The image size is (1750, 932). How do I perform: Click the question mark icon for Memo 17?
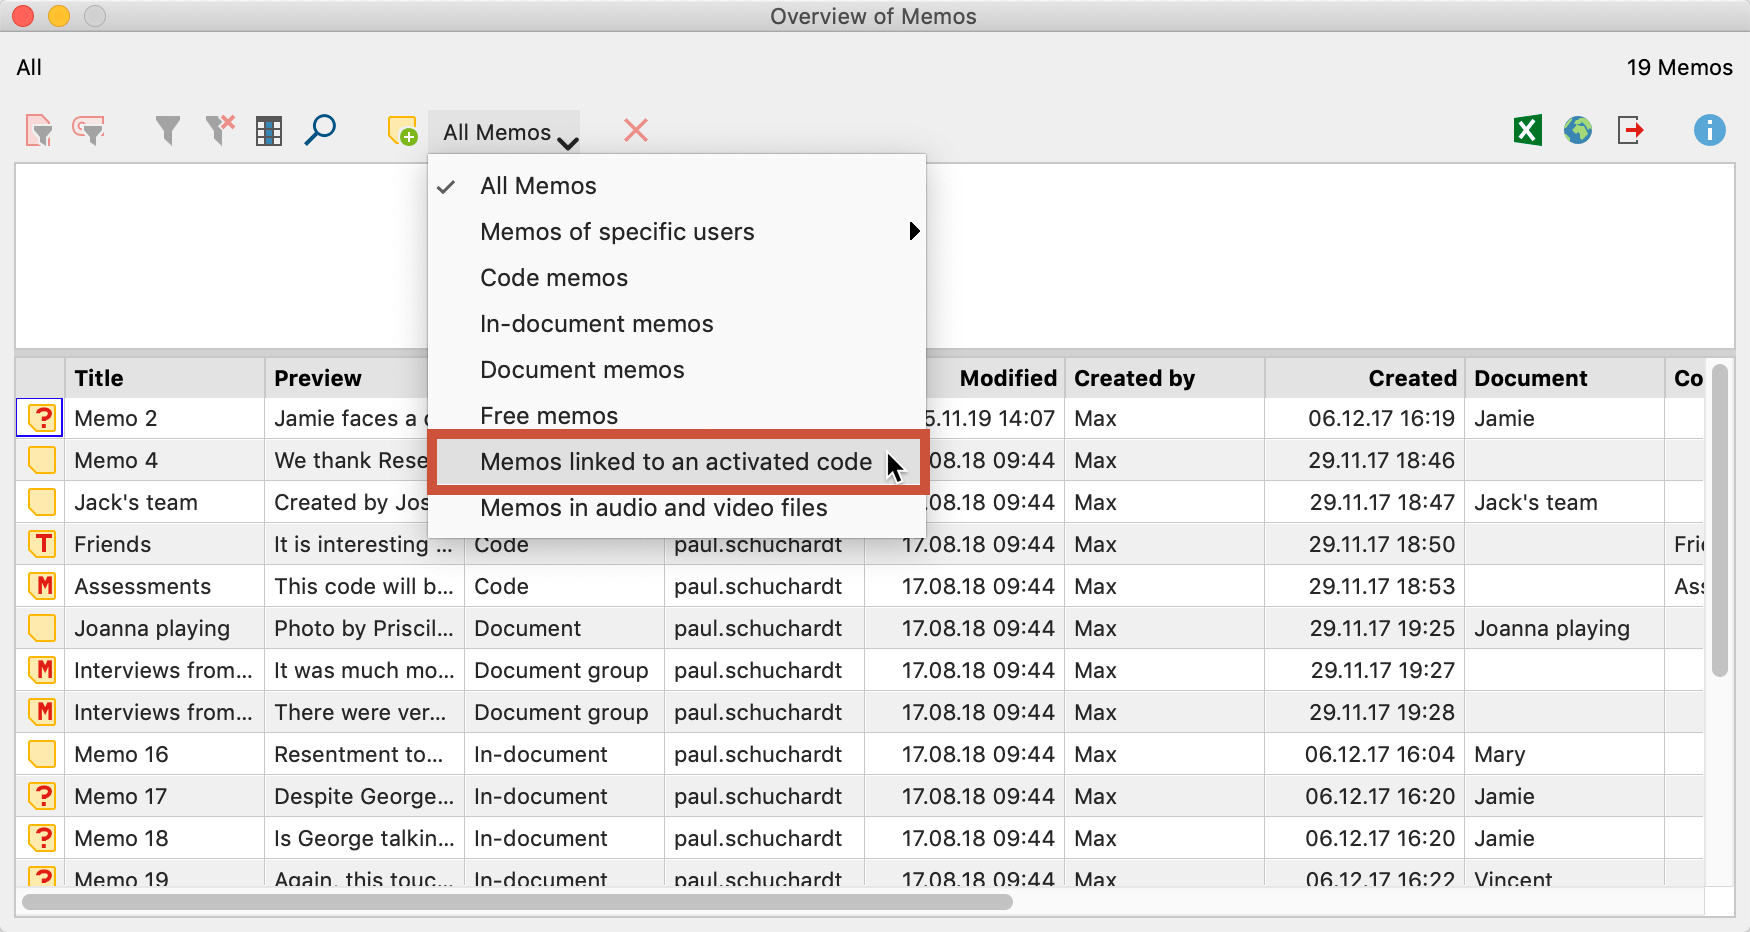click(x=42, y=796)
